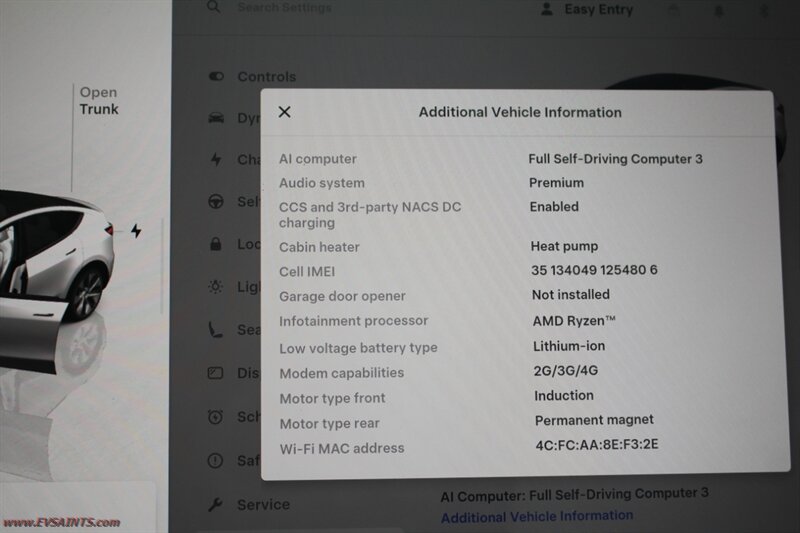Open the Service menu item

[262, 505]
